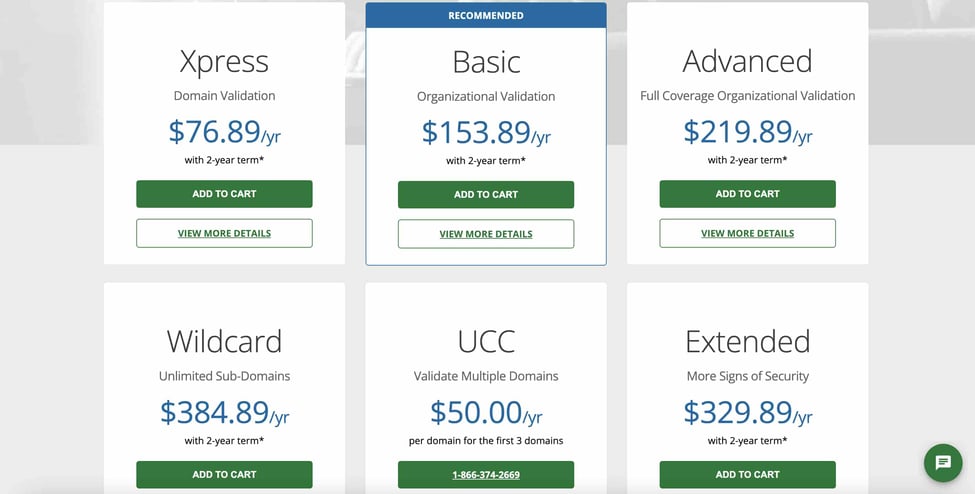
Task: Click the $50.00/yr UCC price
Action: click(486, 412)
